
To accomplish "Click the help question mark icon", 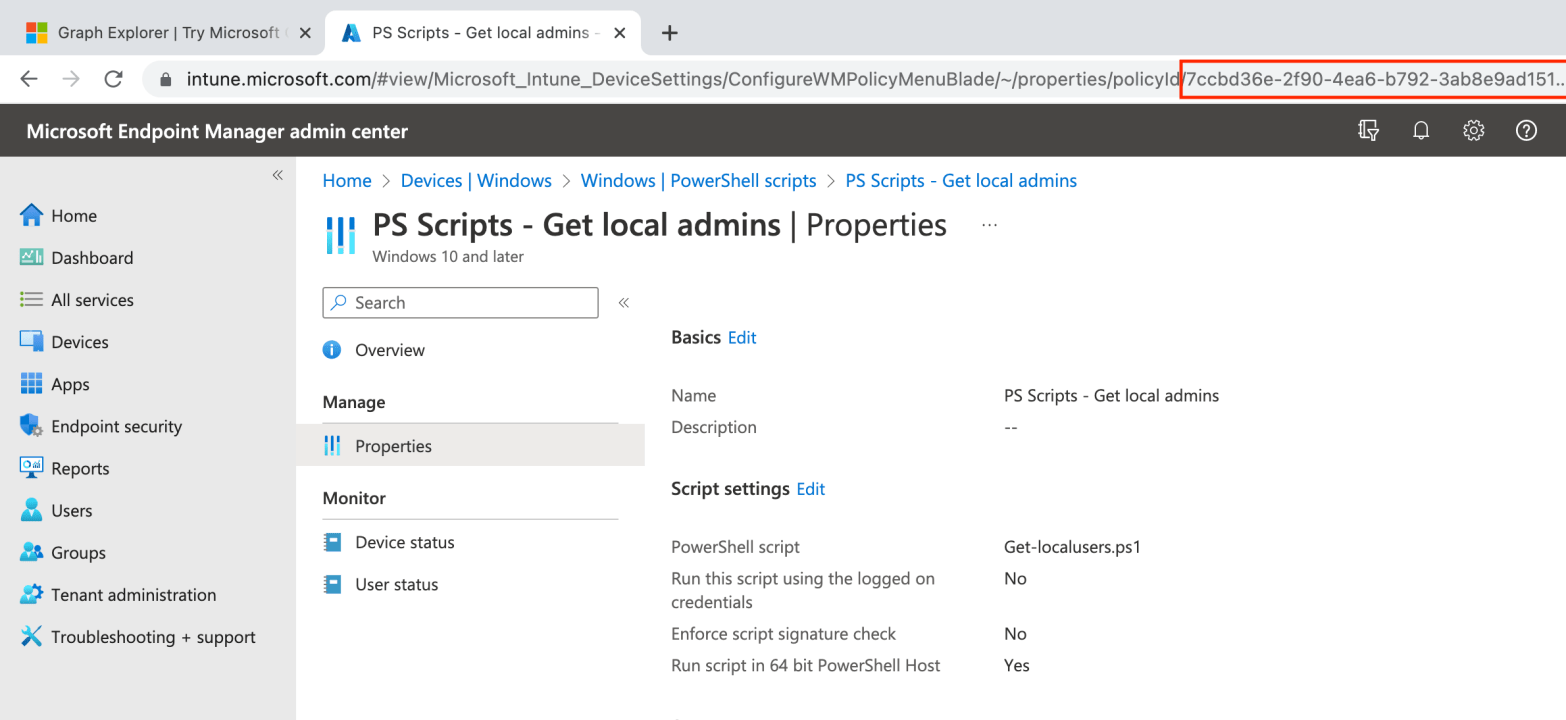I will click(x=1526, y=131).
